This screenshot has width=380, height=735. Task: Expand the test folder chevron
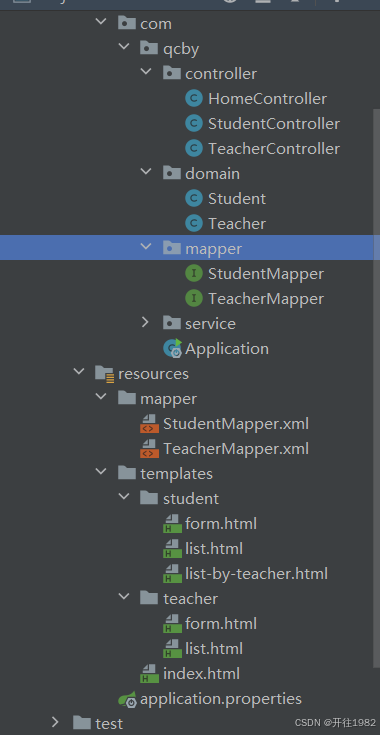click(55, 722)
